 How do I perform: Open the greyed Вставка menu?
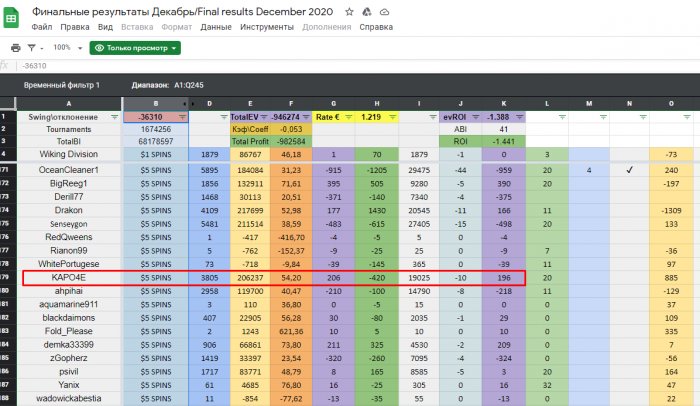[137, 27]
